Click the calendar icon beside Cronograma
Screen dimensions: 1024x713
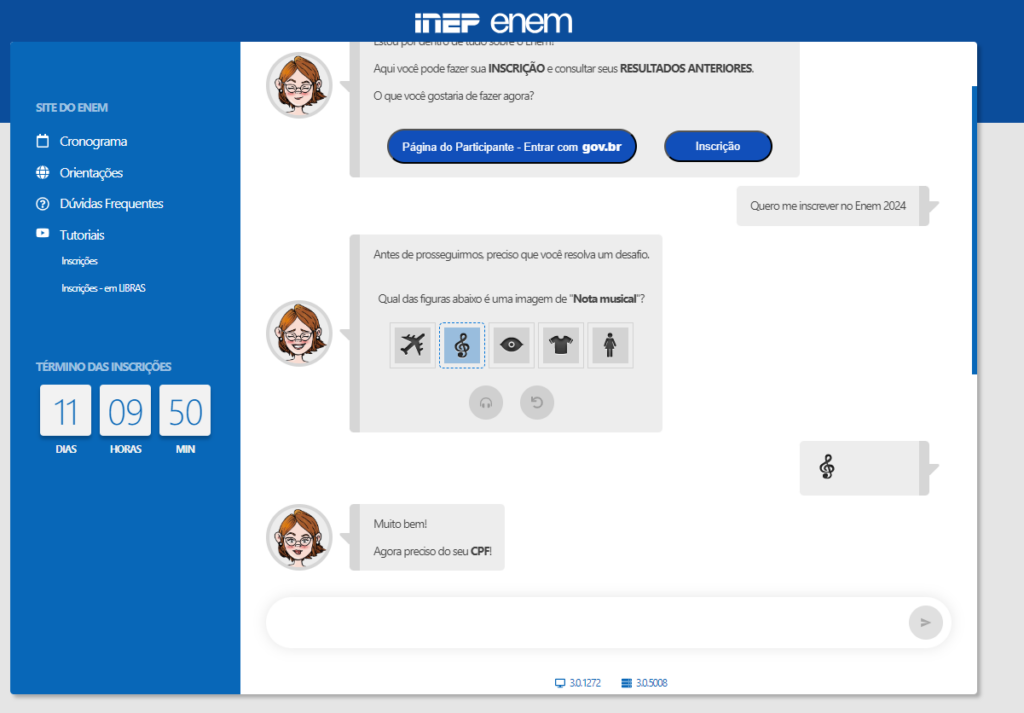(42, 140)
